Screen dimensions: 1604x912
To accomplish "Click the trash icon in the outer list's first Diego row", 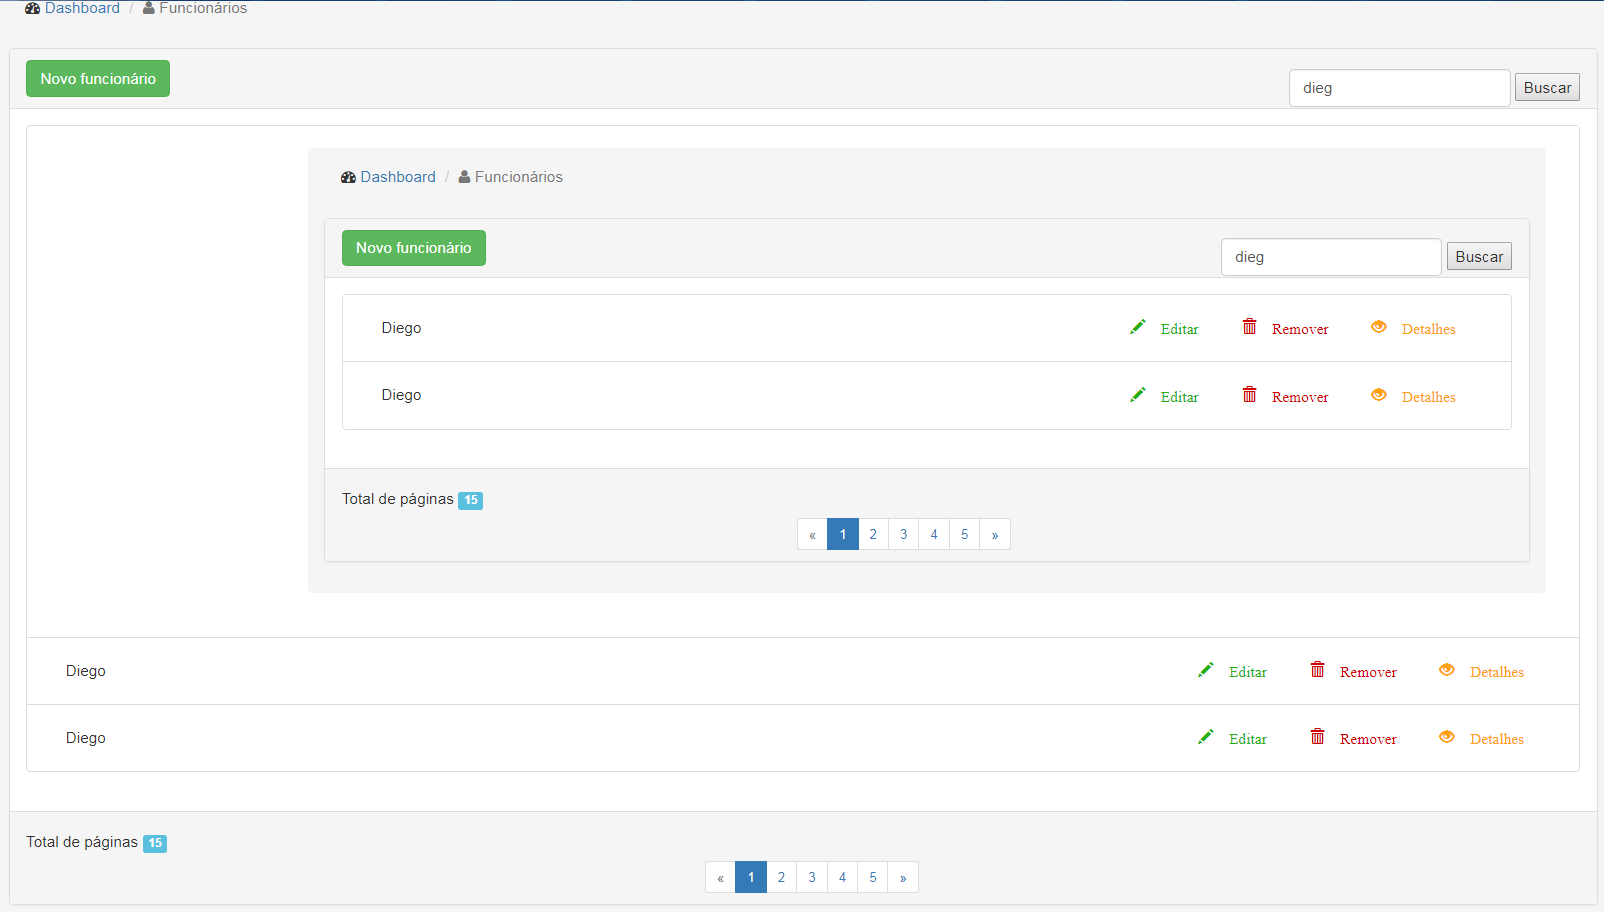I will coord(1318,669).
